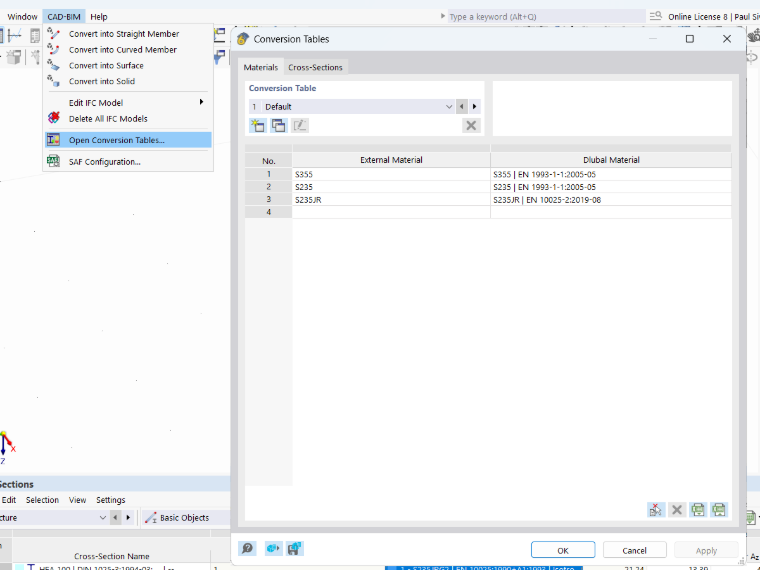Click the import-from-Excel table icon
Viewport: 760px width, 570px height.
tap(698, 509)
